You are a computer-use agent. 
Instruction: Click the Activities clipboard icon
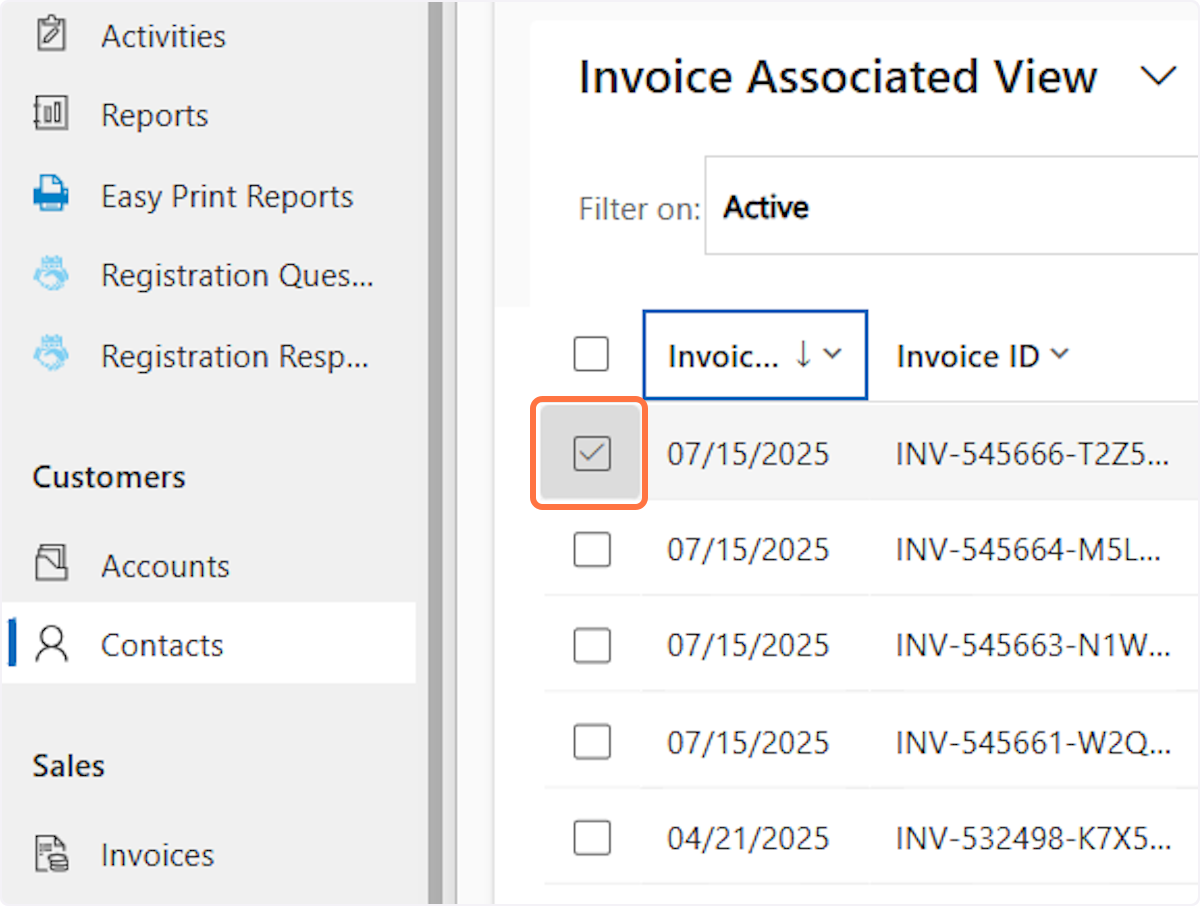click(50, 35)
